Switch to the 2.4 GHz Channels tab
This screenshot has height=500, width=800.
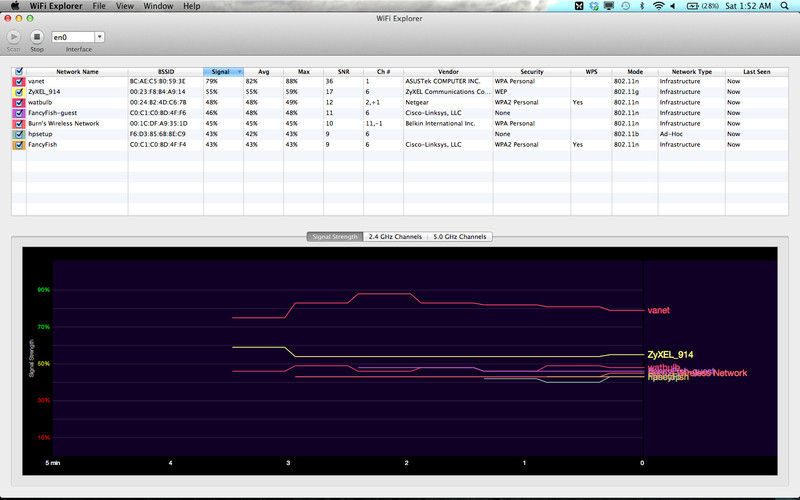tap(395, 237)
